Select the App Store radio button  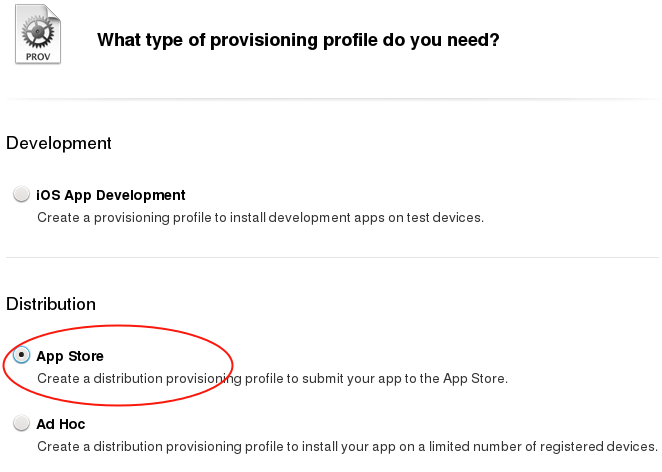point(21,355)
